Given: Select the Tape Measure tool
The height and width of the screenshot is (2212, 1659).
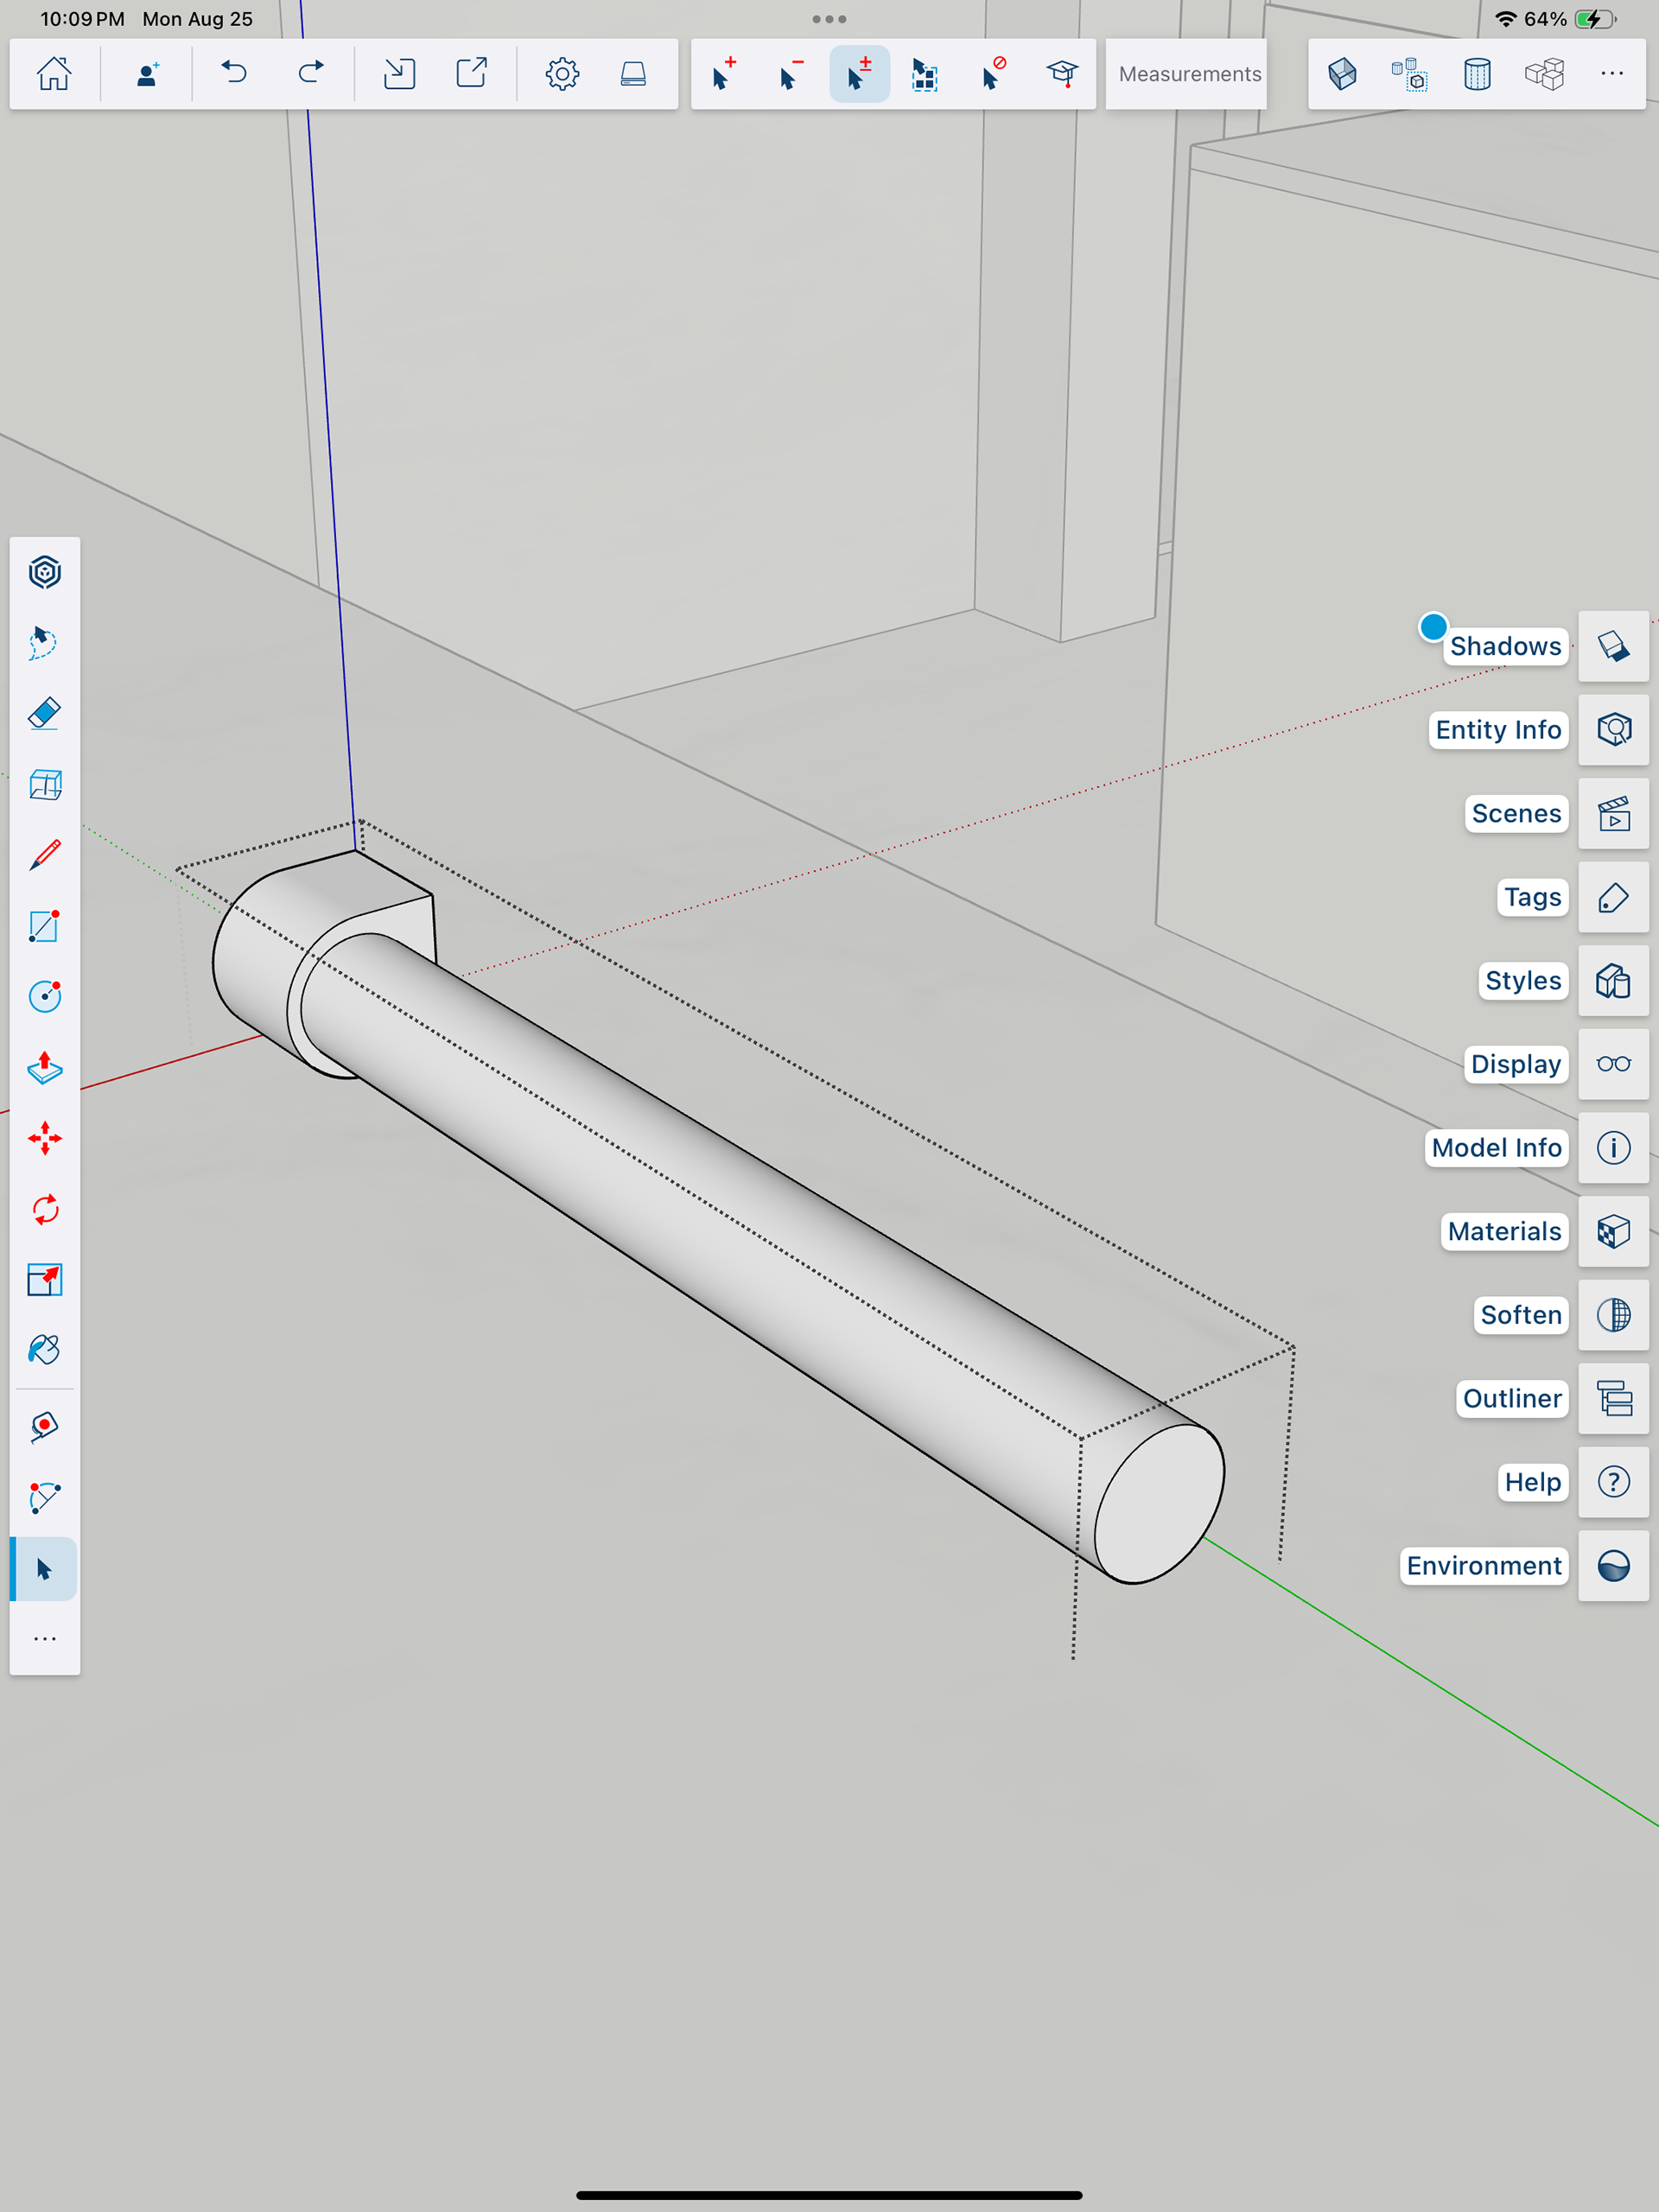Looking at the screenshot, I should (45, 1427).
